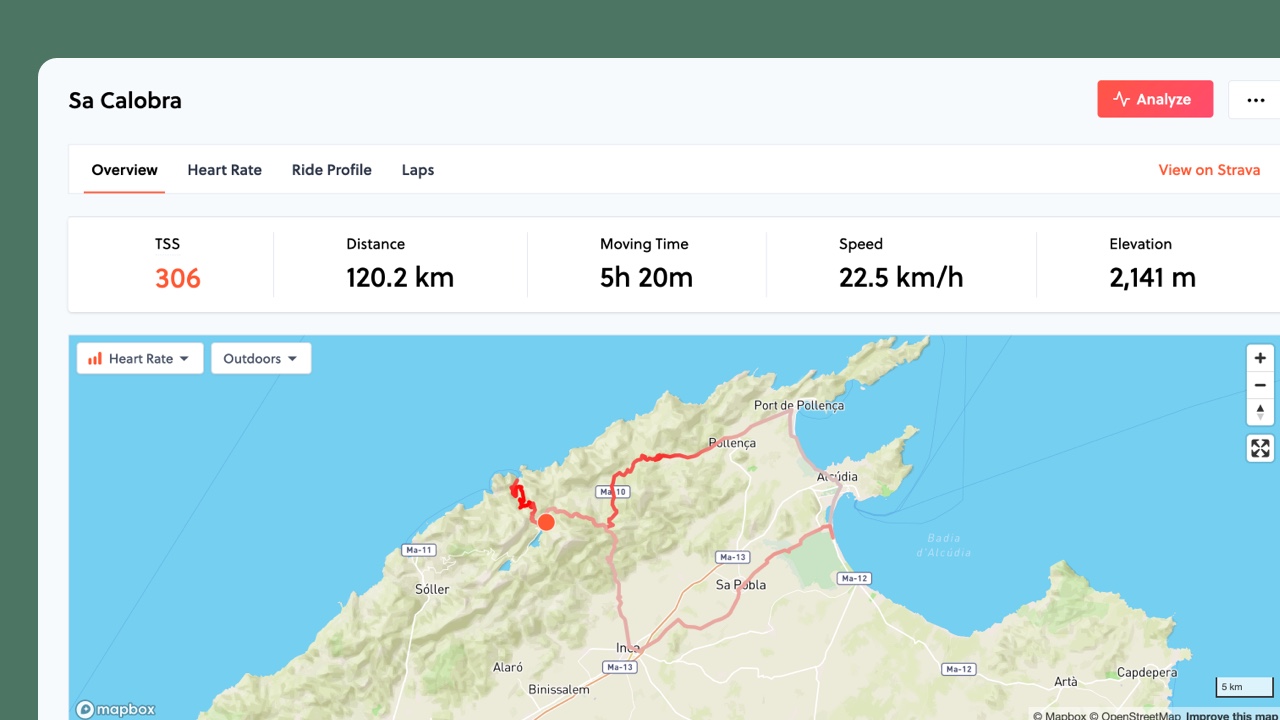Switch to the Overview tab
This screenshot has width=1280, height=720.
[x=124, y=170]
